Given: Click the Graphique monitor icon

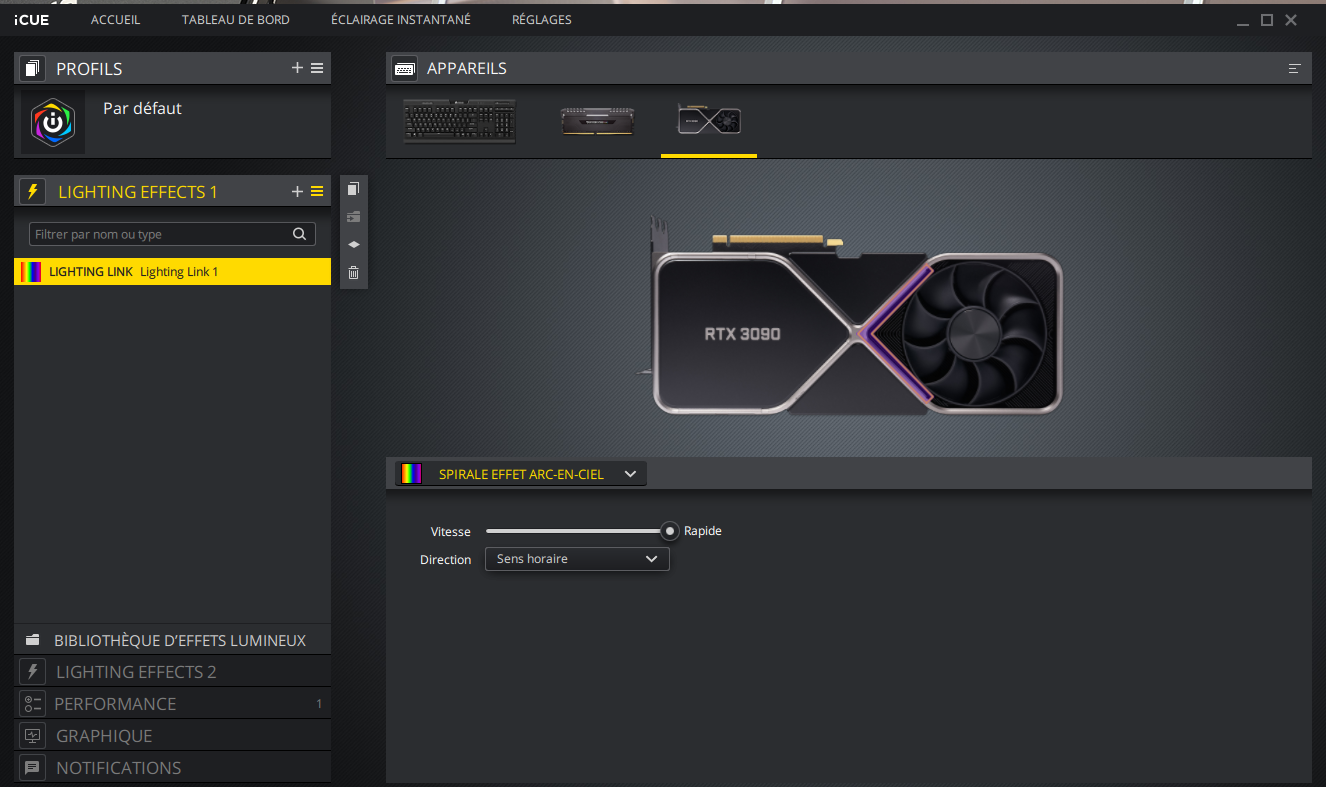Looking at the screenshot, I should point(33,735).
